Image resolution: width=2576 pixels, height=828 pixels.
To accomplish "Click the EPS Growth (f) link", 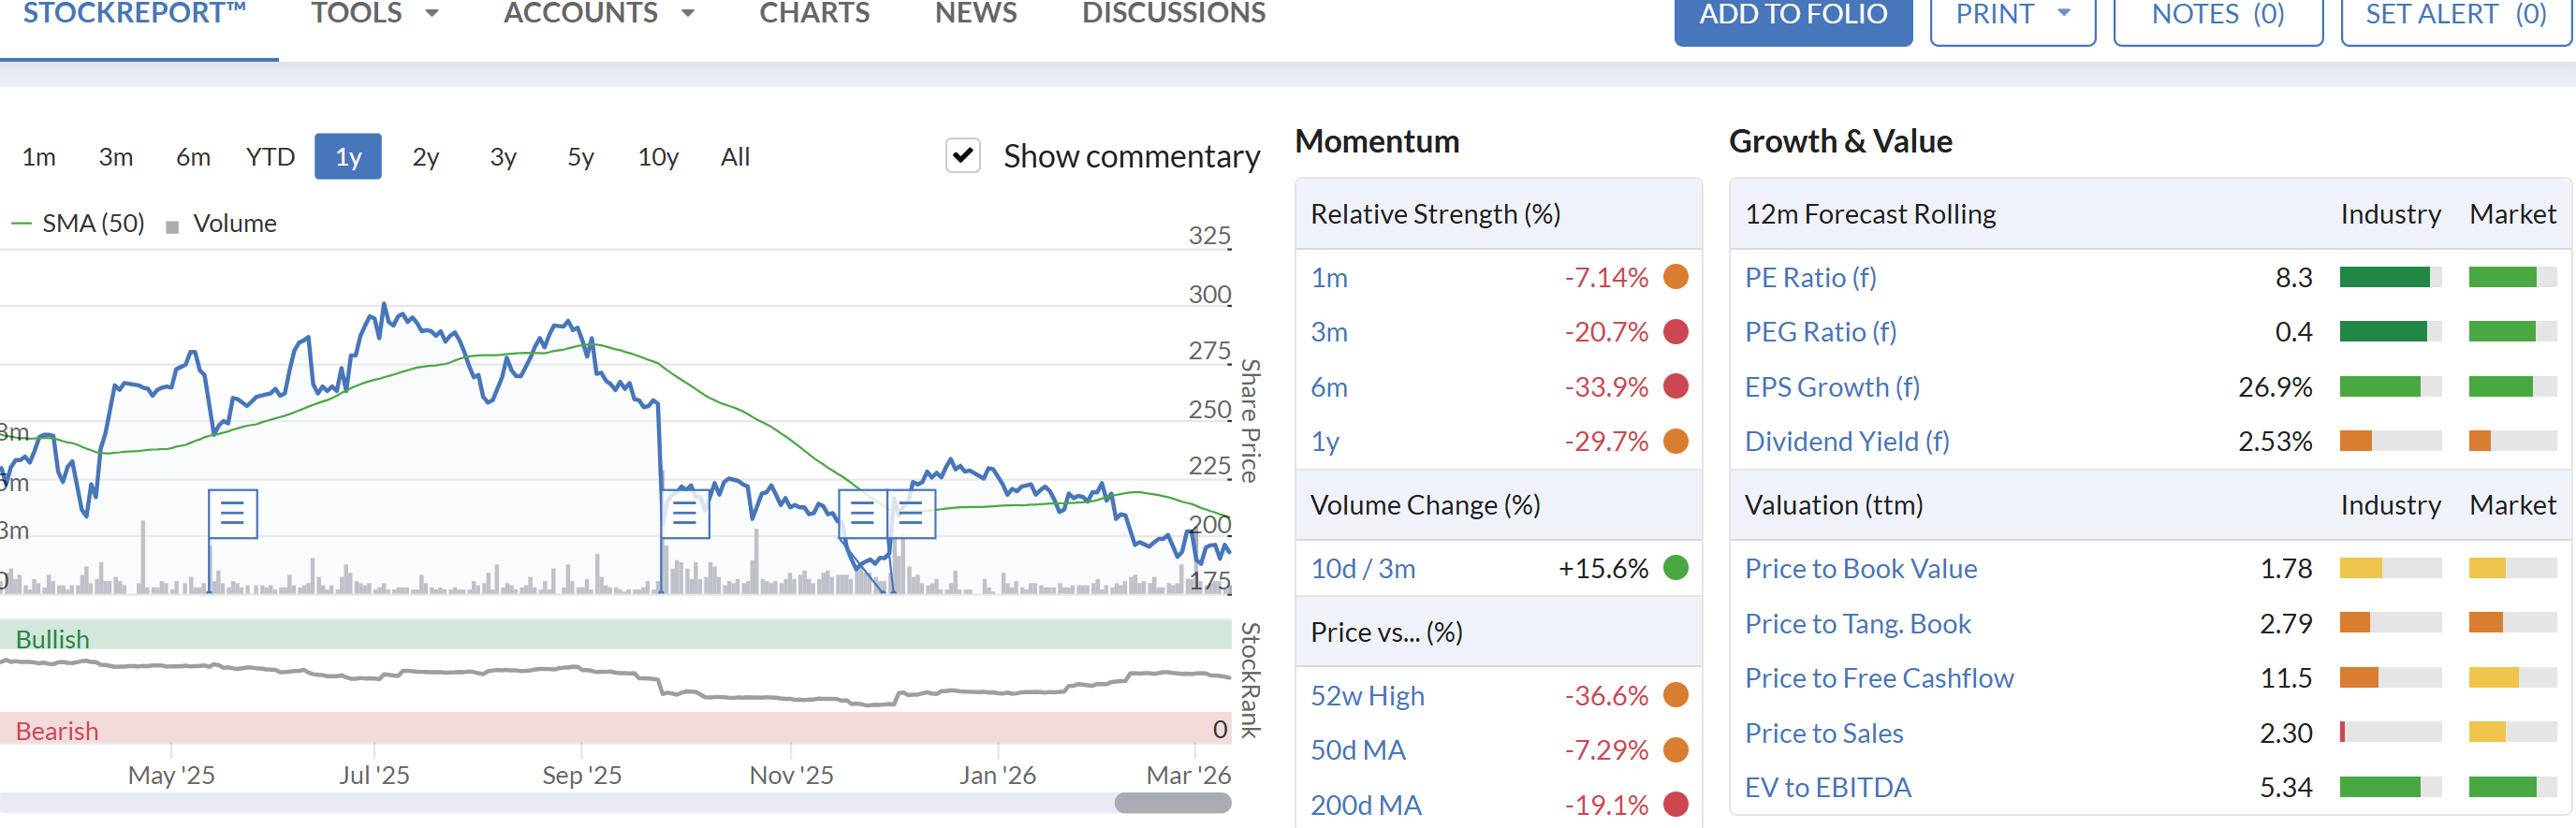I will (1832, 387).
